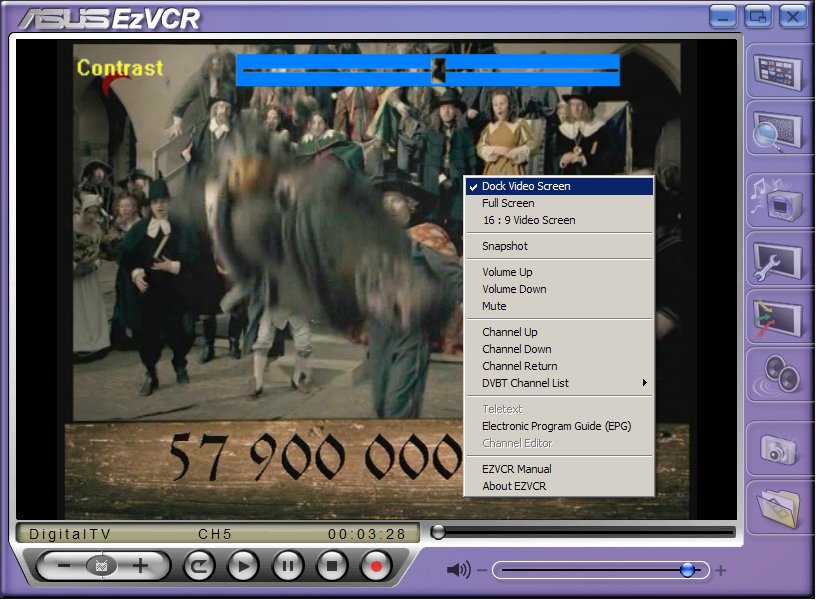Toggle Mute in the context menu
This screenshot has width=816, height=600.
(x=494, y=306)
